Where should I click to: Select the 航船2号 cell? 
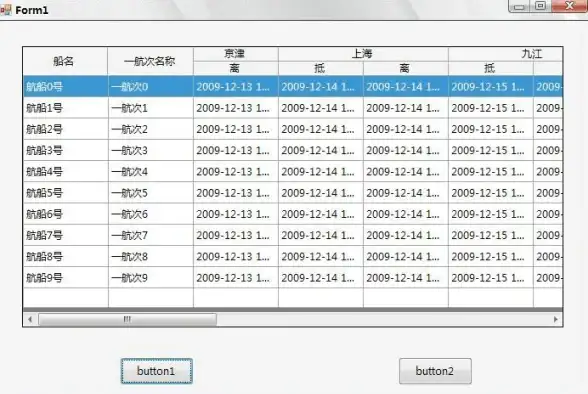click(x=66, y=129)
